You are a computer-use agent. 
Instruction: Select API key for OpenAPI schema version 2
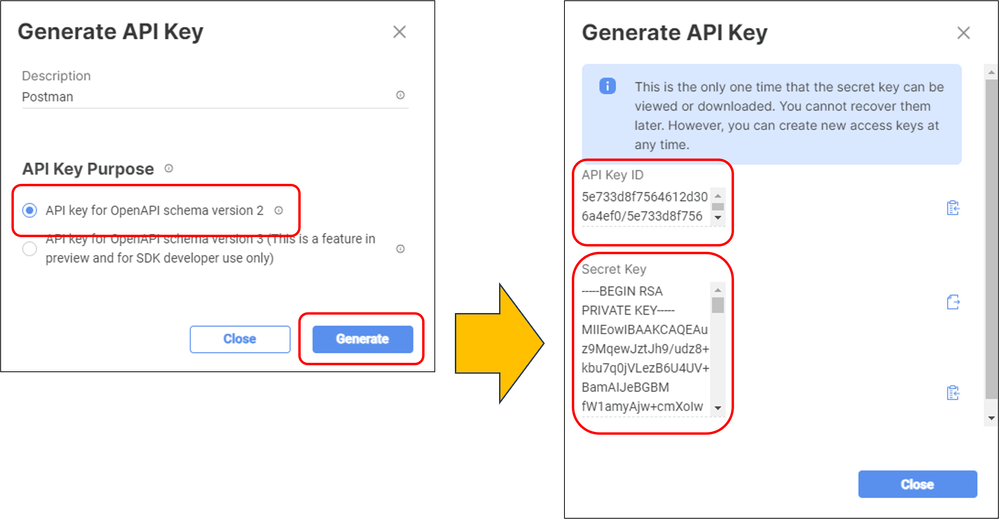[29, 210]
